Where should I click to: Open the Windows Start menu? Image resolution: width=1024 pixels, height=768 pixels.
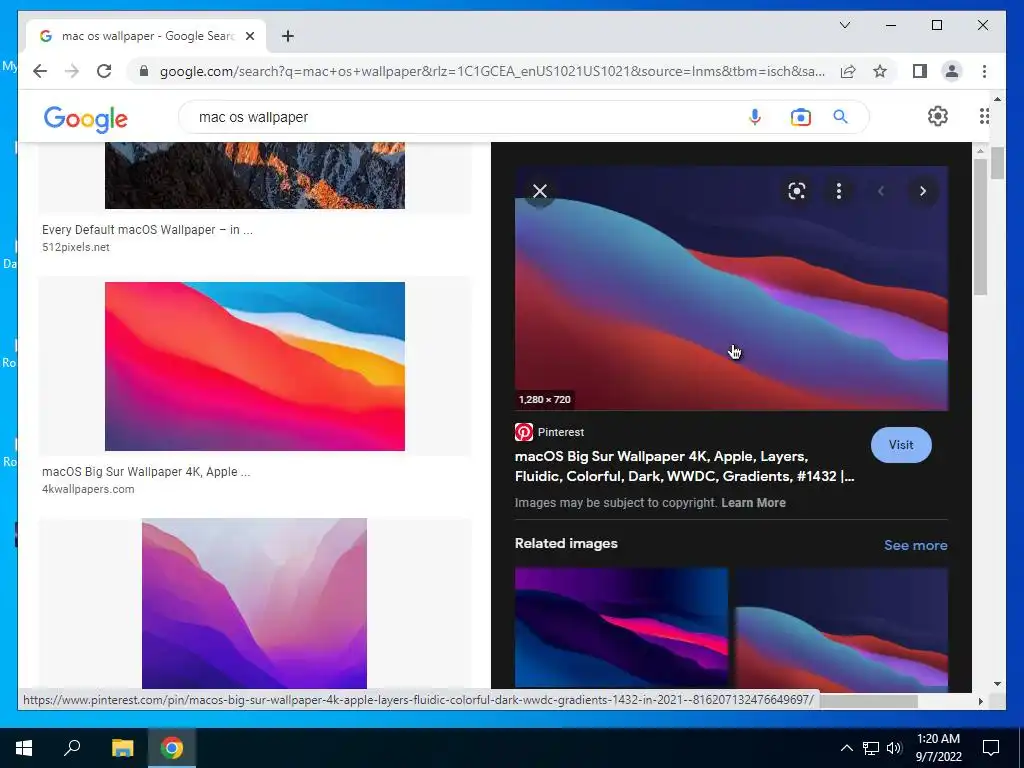tap(24, 748)
